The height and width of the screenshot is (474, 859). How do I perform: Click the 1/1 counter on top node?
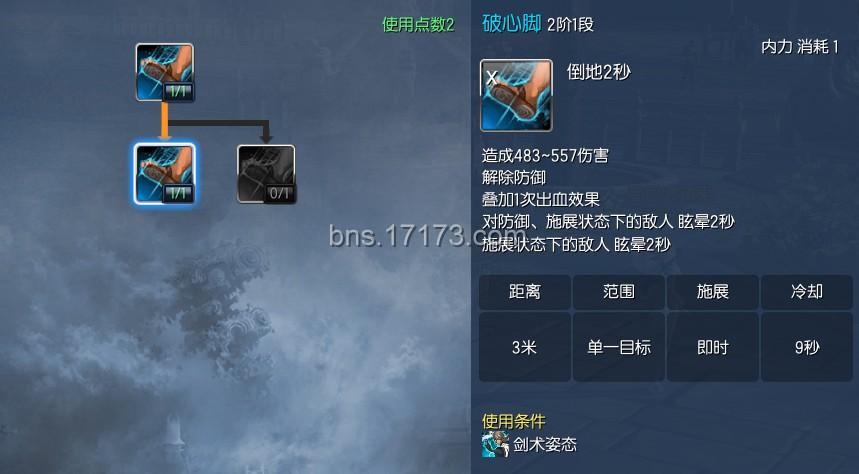point(179,92)
